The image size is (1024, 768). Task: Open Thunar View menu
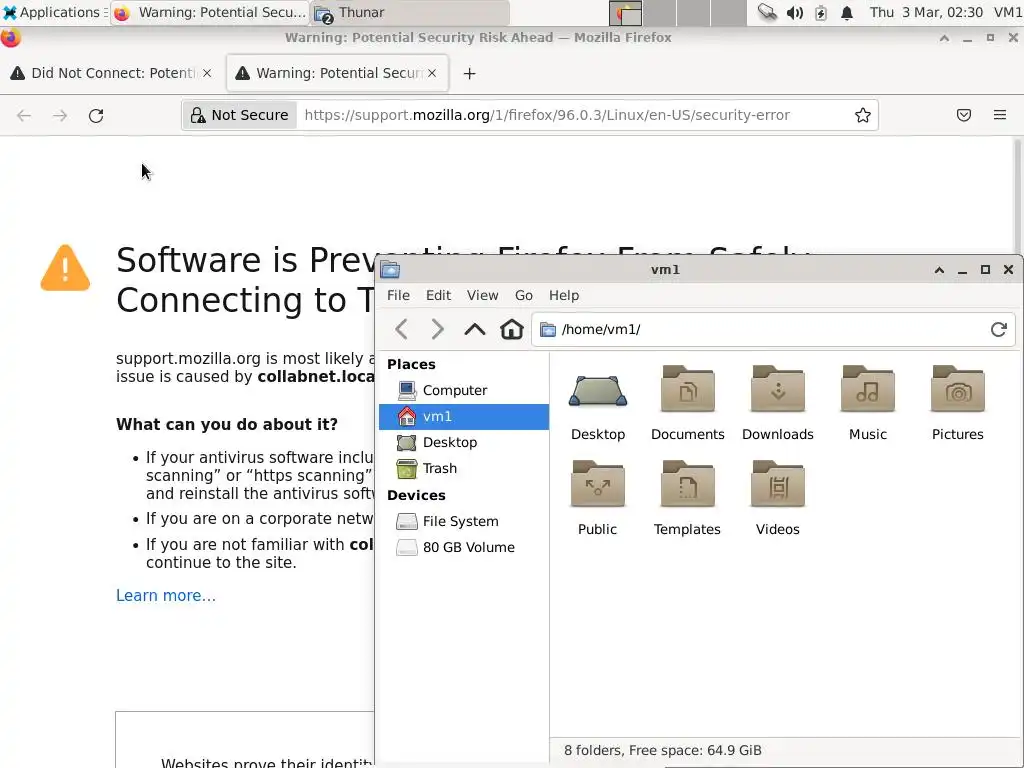(x=483, y=295)
